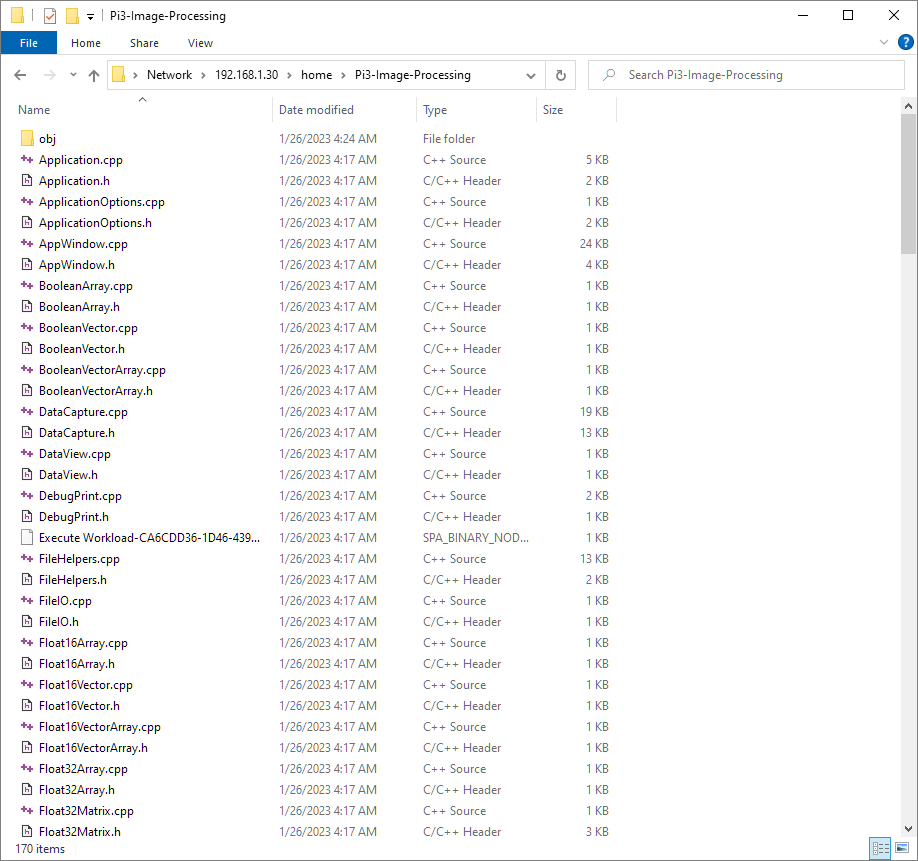Image resolution: width=918 pixels, height=861 pixels.
Task: Click the Up one level arrow
Action: point(94,75)
